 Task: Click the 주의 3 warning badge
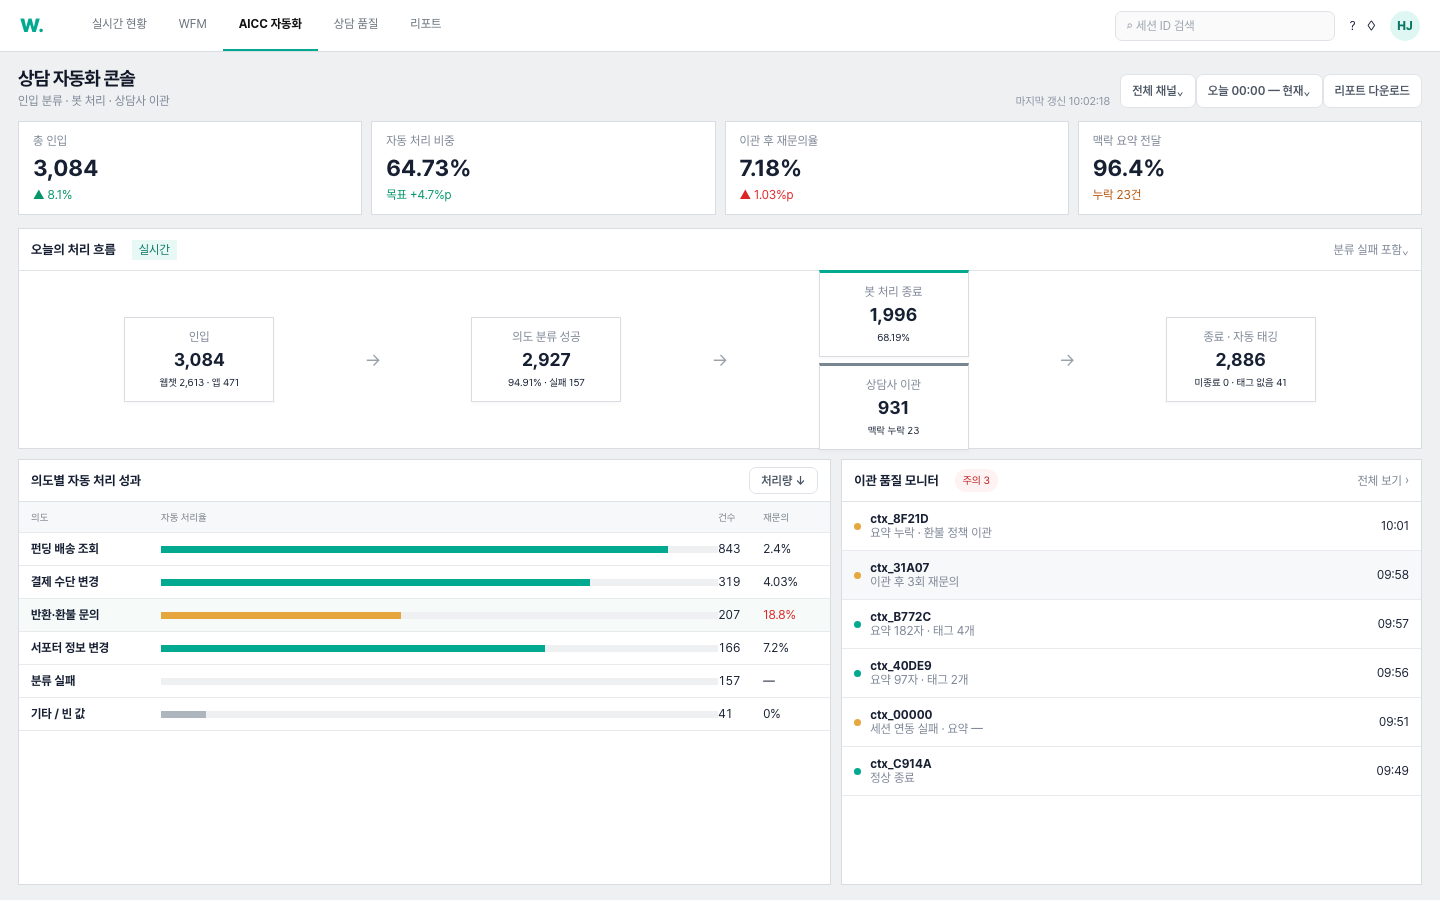[x=976, y=481]
